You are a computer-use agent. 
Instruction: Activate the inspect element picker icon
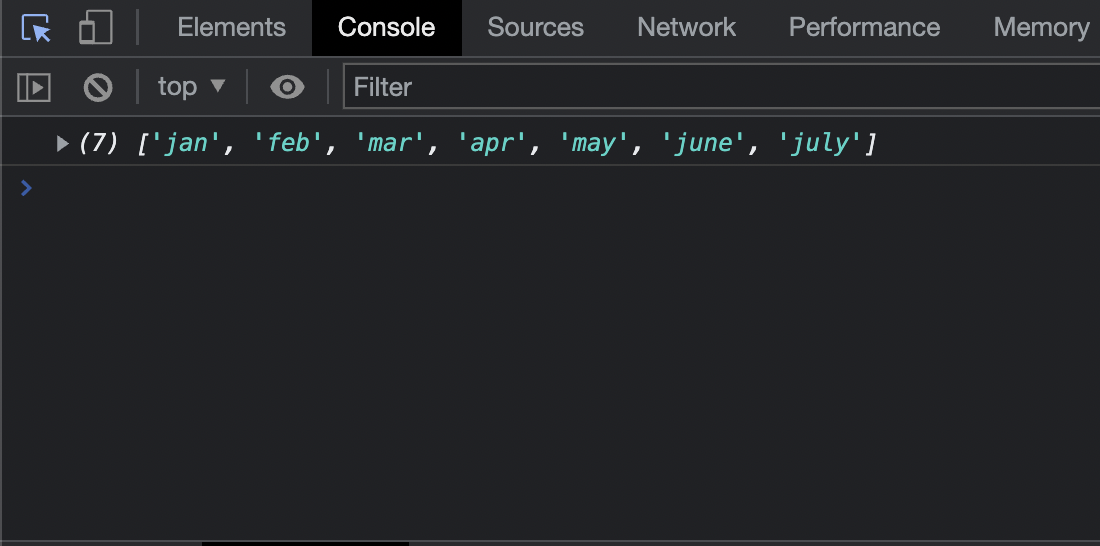click(36, 28)
